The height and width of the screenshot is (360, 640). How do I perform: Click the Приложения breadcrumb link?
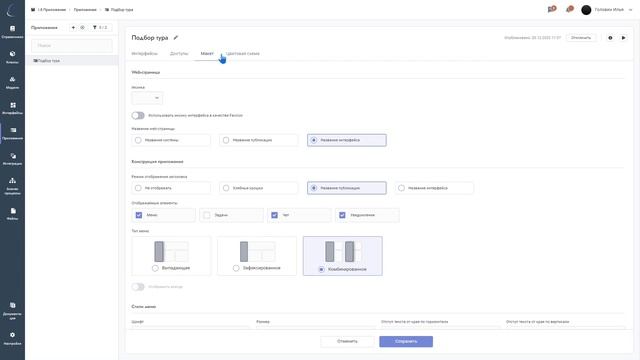85,9
